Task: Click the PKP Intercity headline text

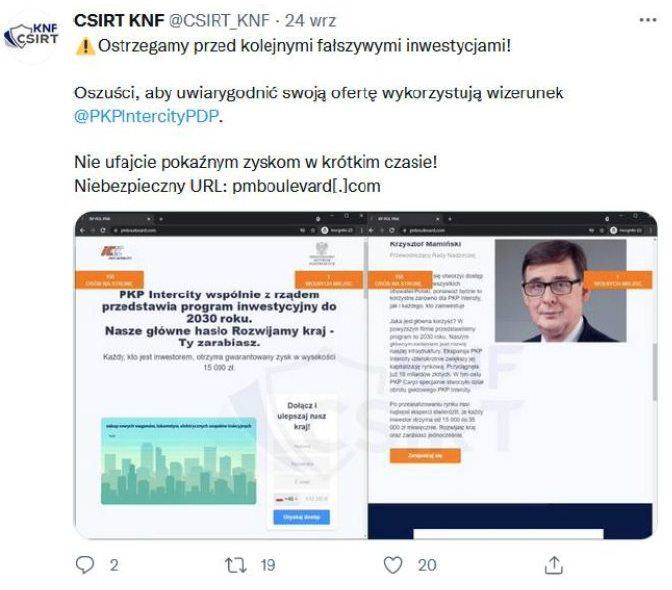Action: click(x=219, y=319)
